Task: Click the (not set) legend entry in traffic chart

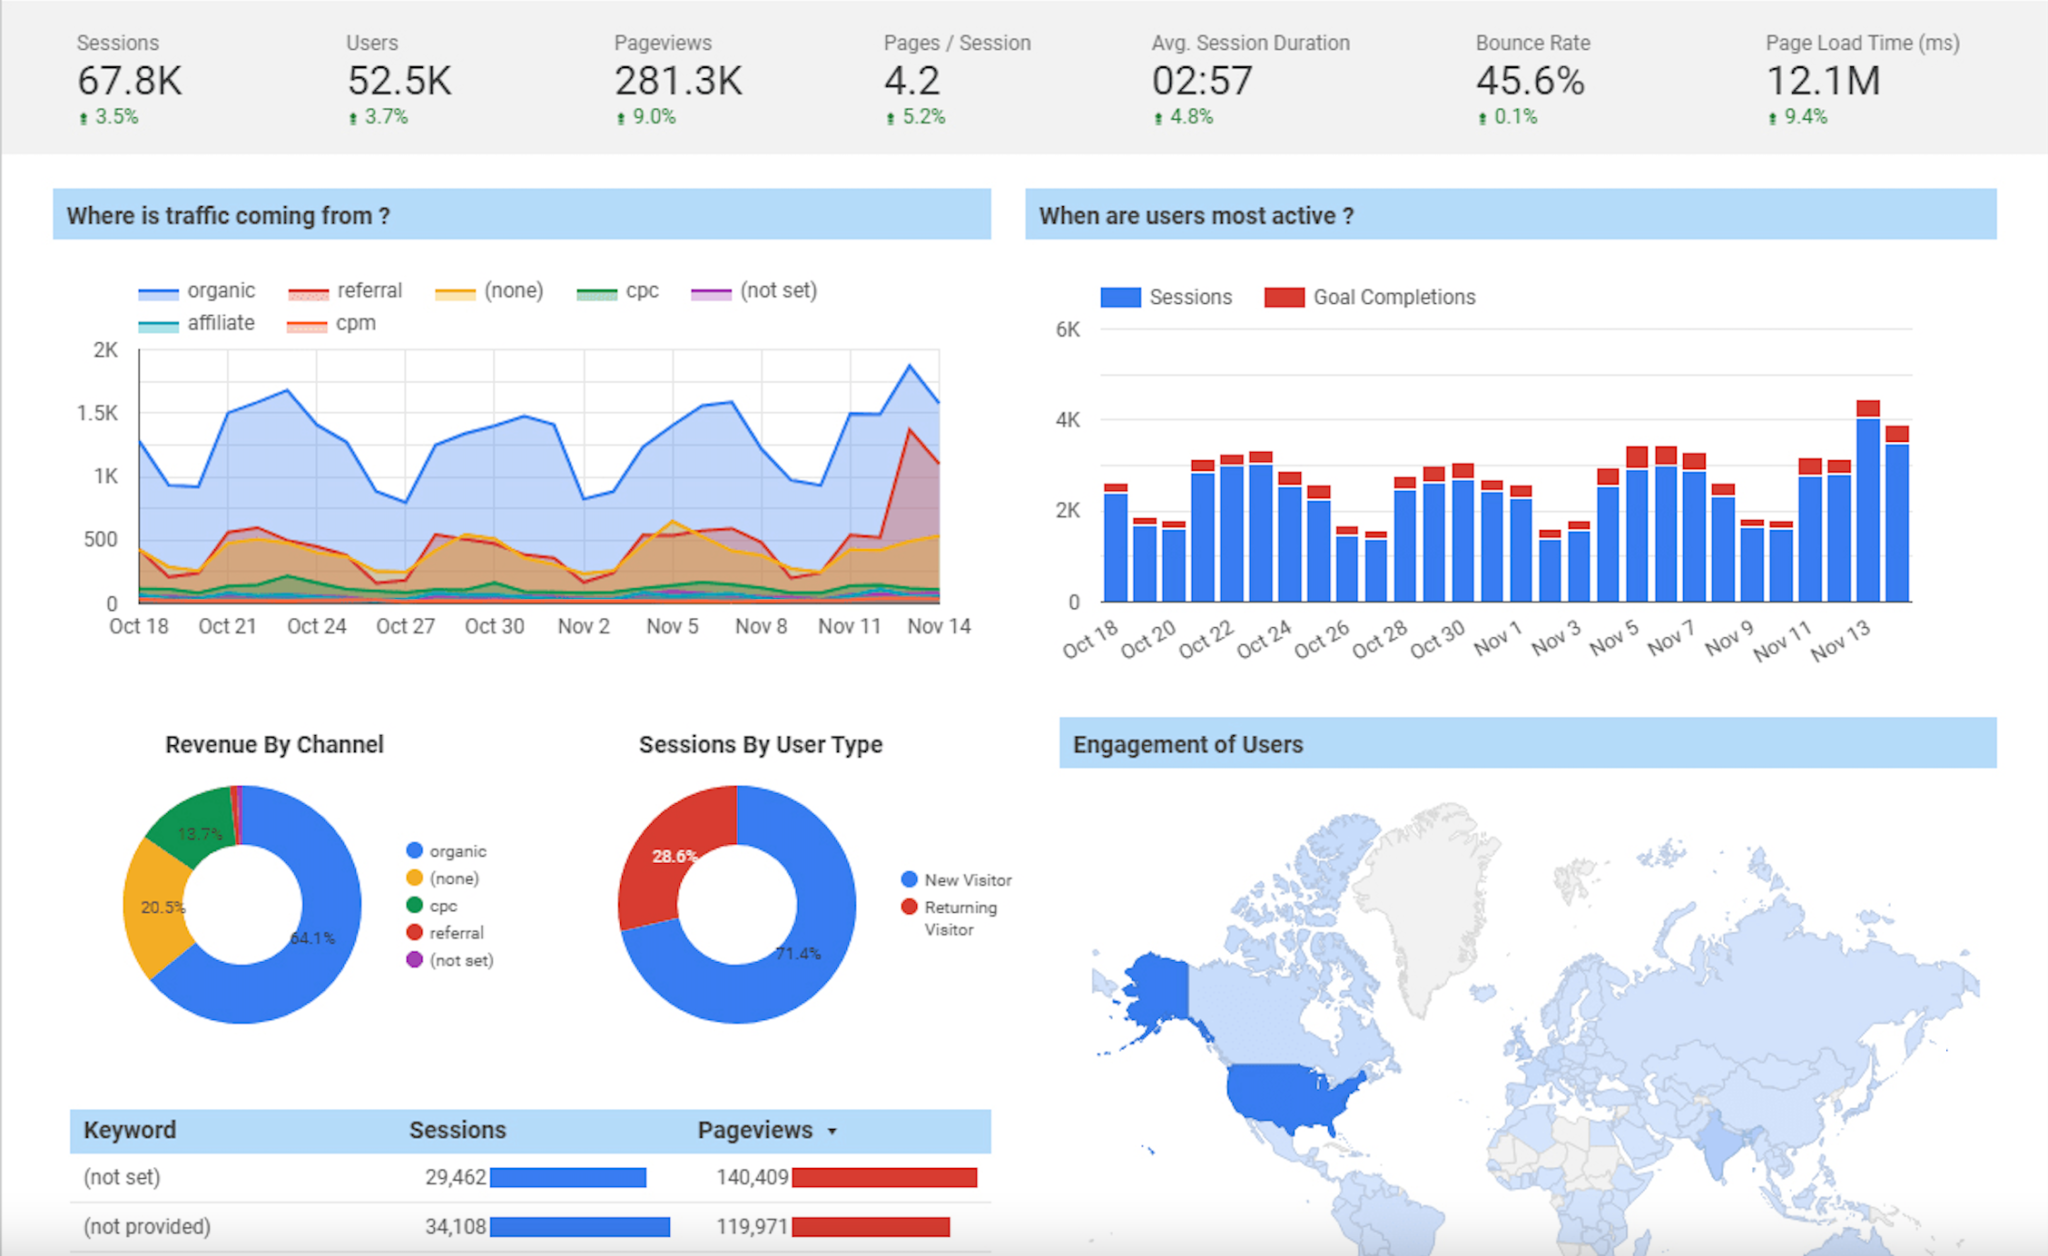Action: click(x=754, y=291)
